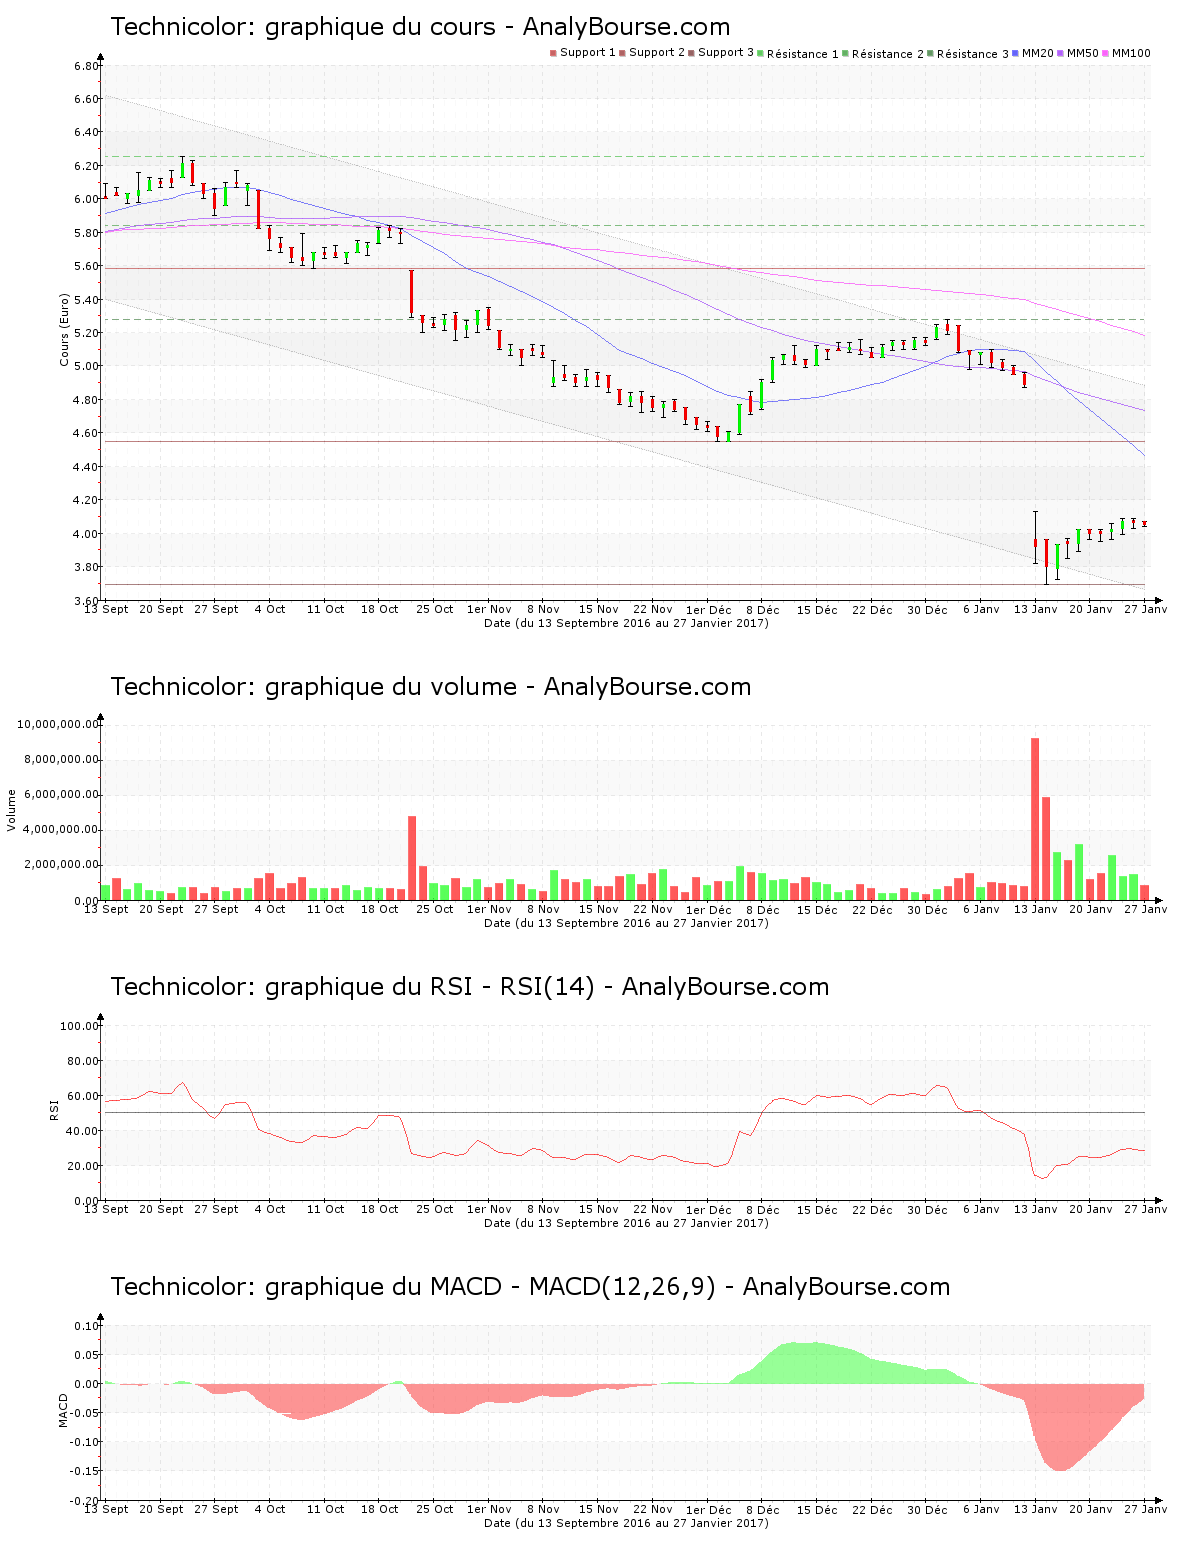Click the 'graphique du RSI - RSI(14)' title
1200x1550 pixels.
click(470, 987)
